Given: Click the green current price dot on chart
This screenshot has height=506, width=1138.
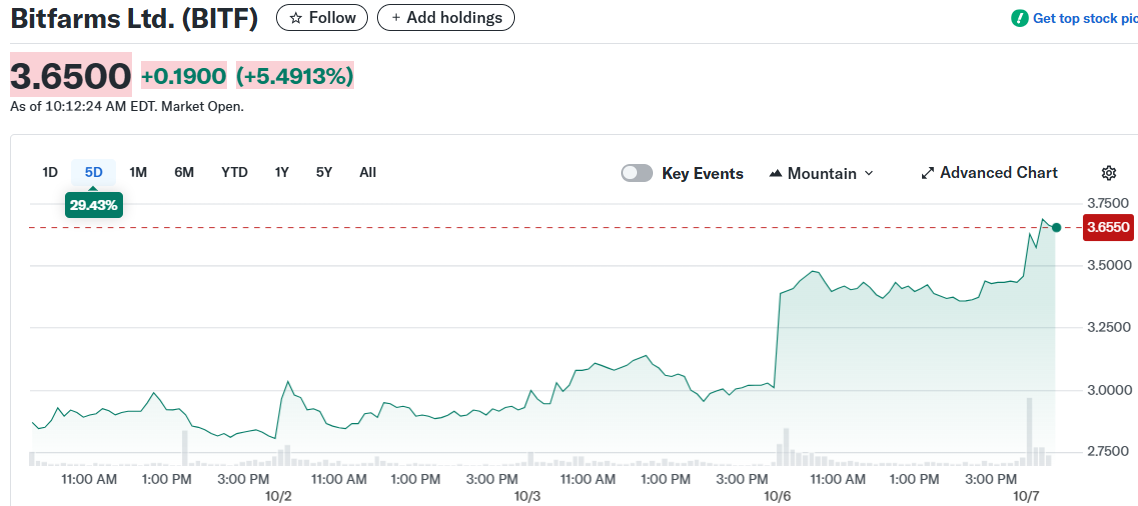Looking at the screenshot, I should 1056,228.
